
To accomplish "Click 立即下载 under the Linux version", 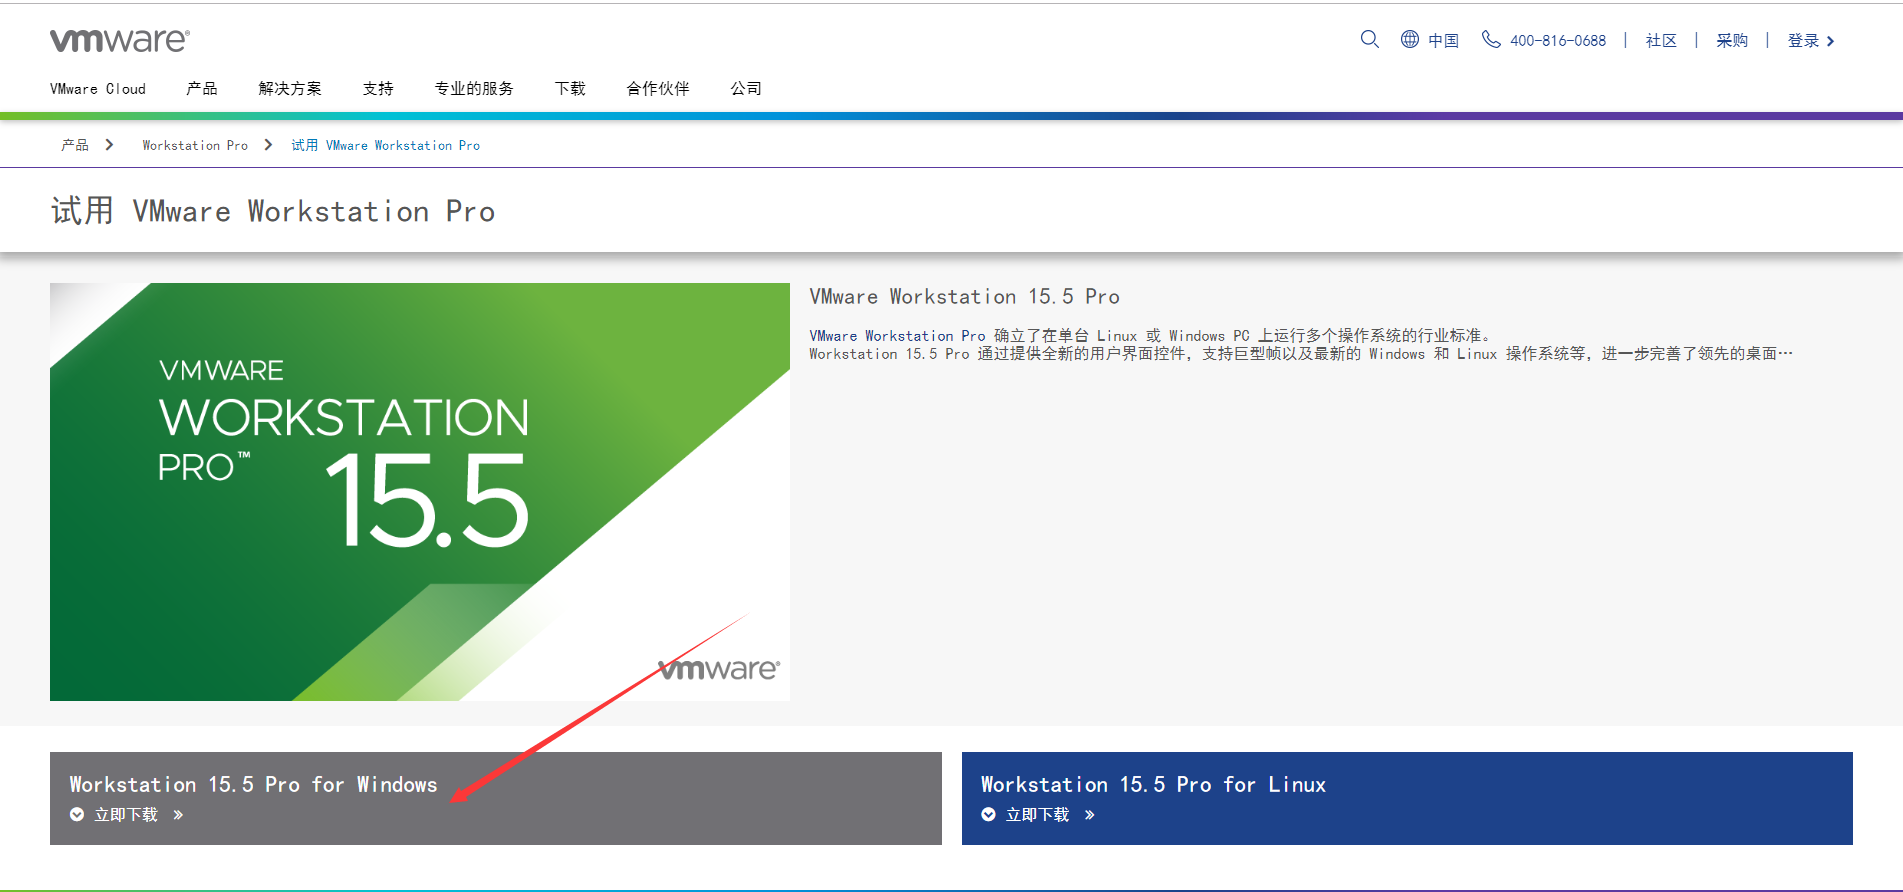I will coord(1037,815).
